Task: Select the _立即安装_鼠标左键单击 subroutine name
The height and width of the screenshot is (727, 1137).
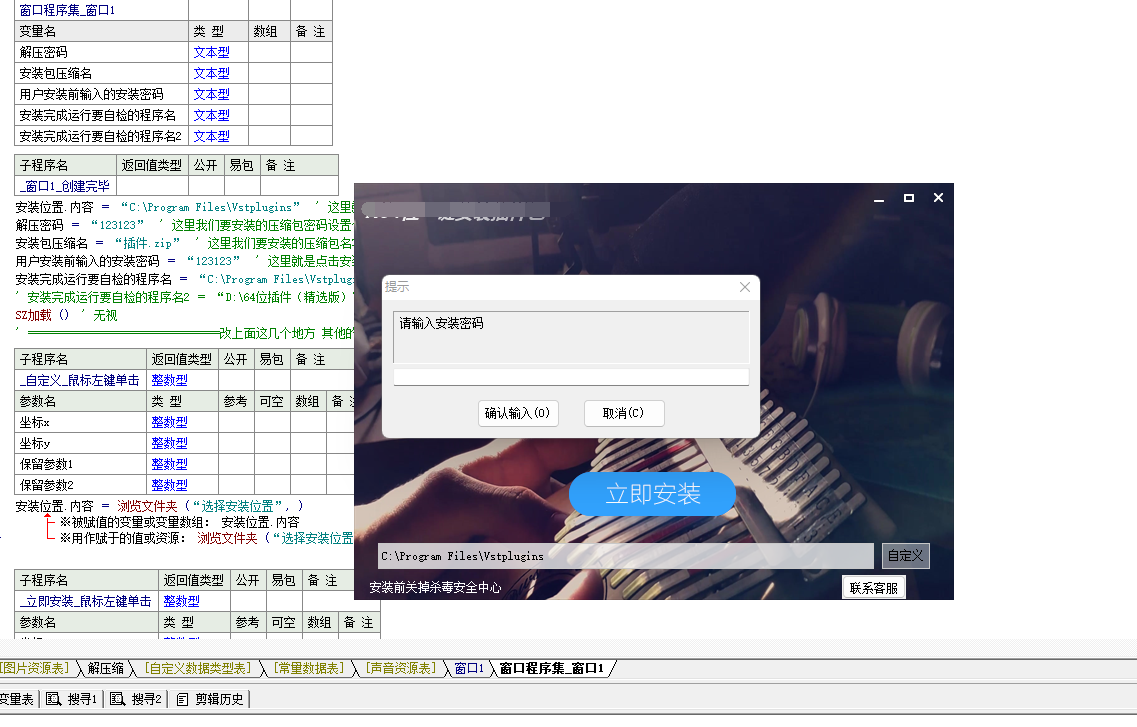Action: click(x=86, y=601)
